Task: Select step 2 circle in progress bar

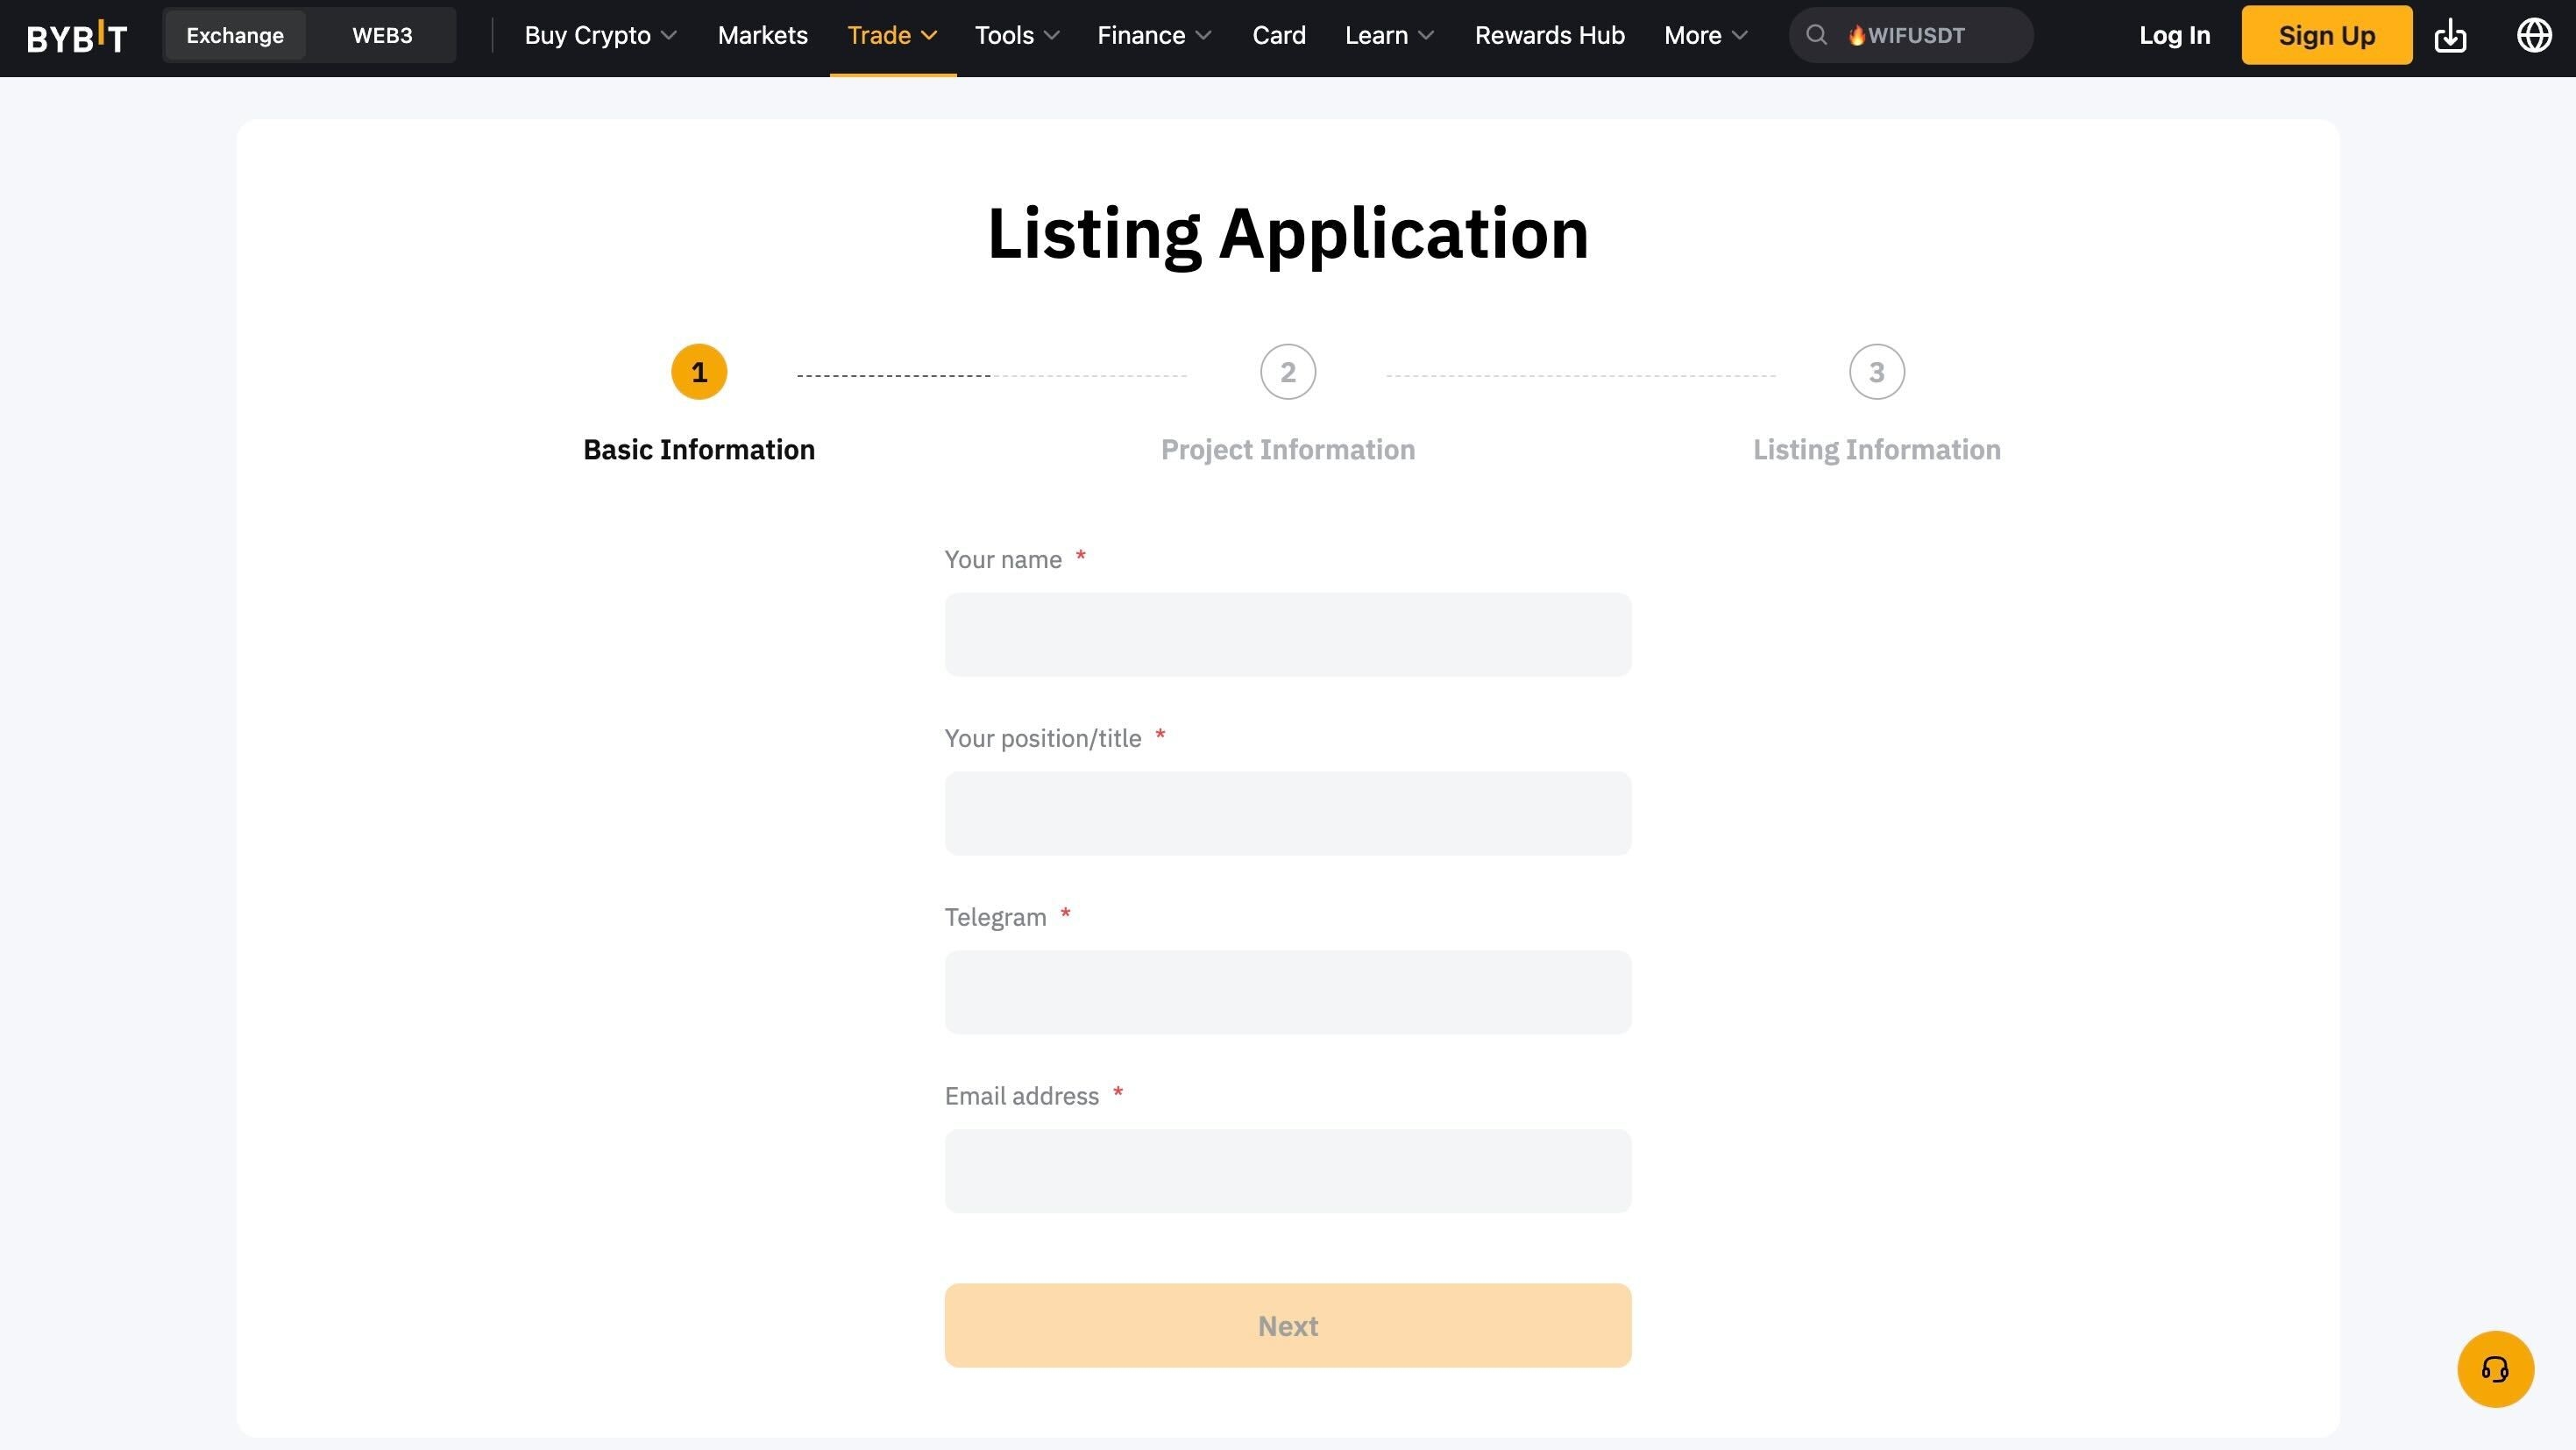Action: (x=1288, y=372)
